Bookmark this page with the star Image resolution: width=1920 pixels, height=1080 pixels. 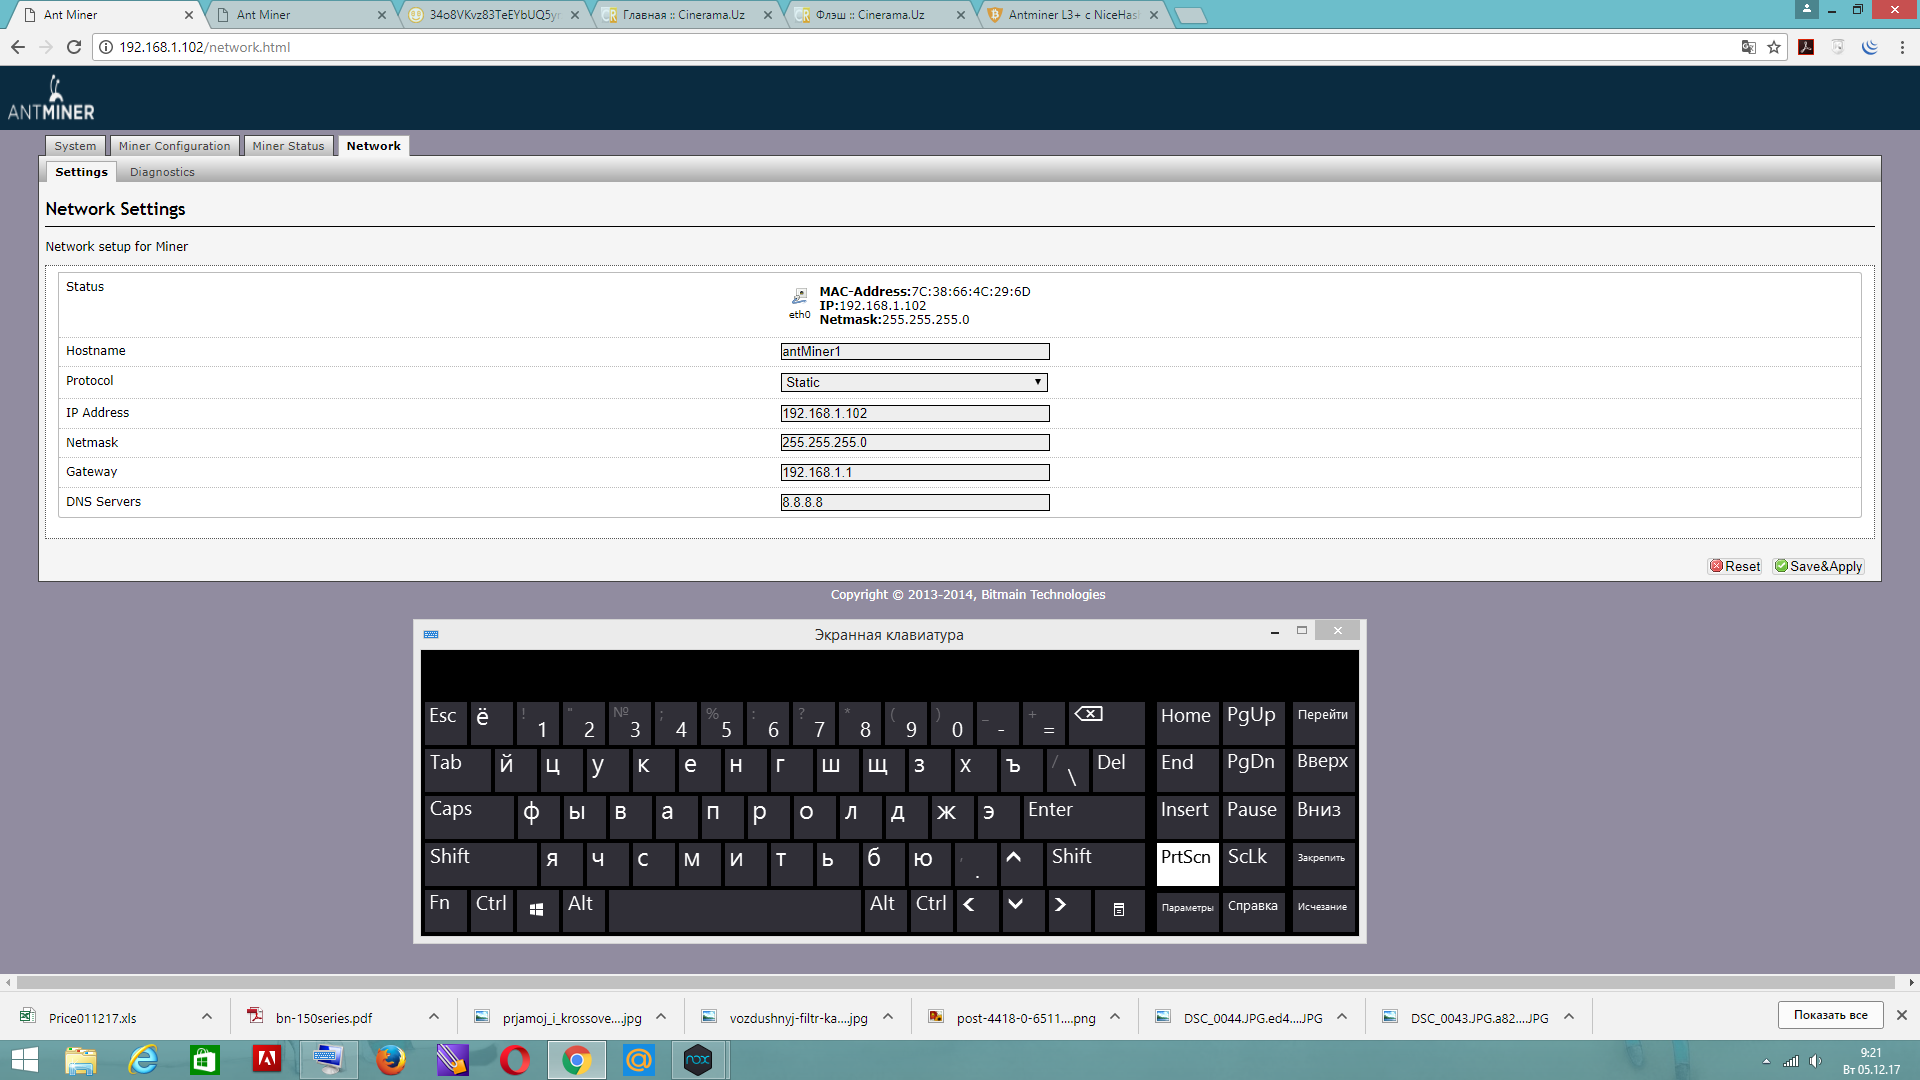[1774, 47]
